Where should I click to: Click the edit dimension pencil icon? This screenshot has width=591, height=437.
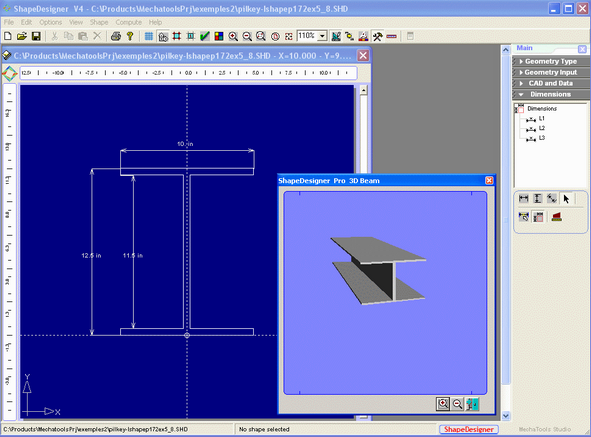point(524,216)
